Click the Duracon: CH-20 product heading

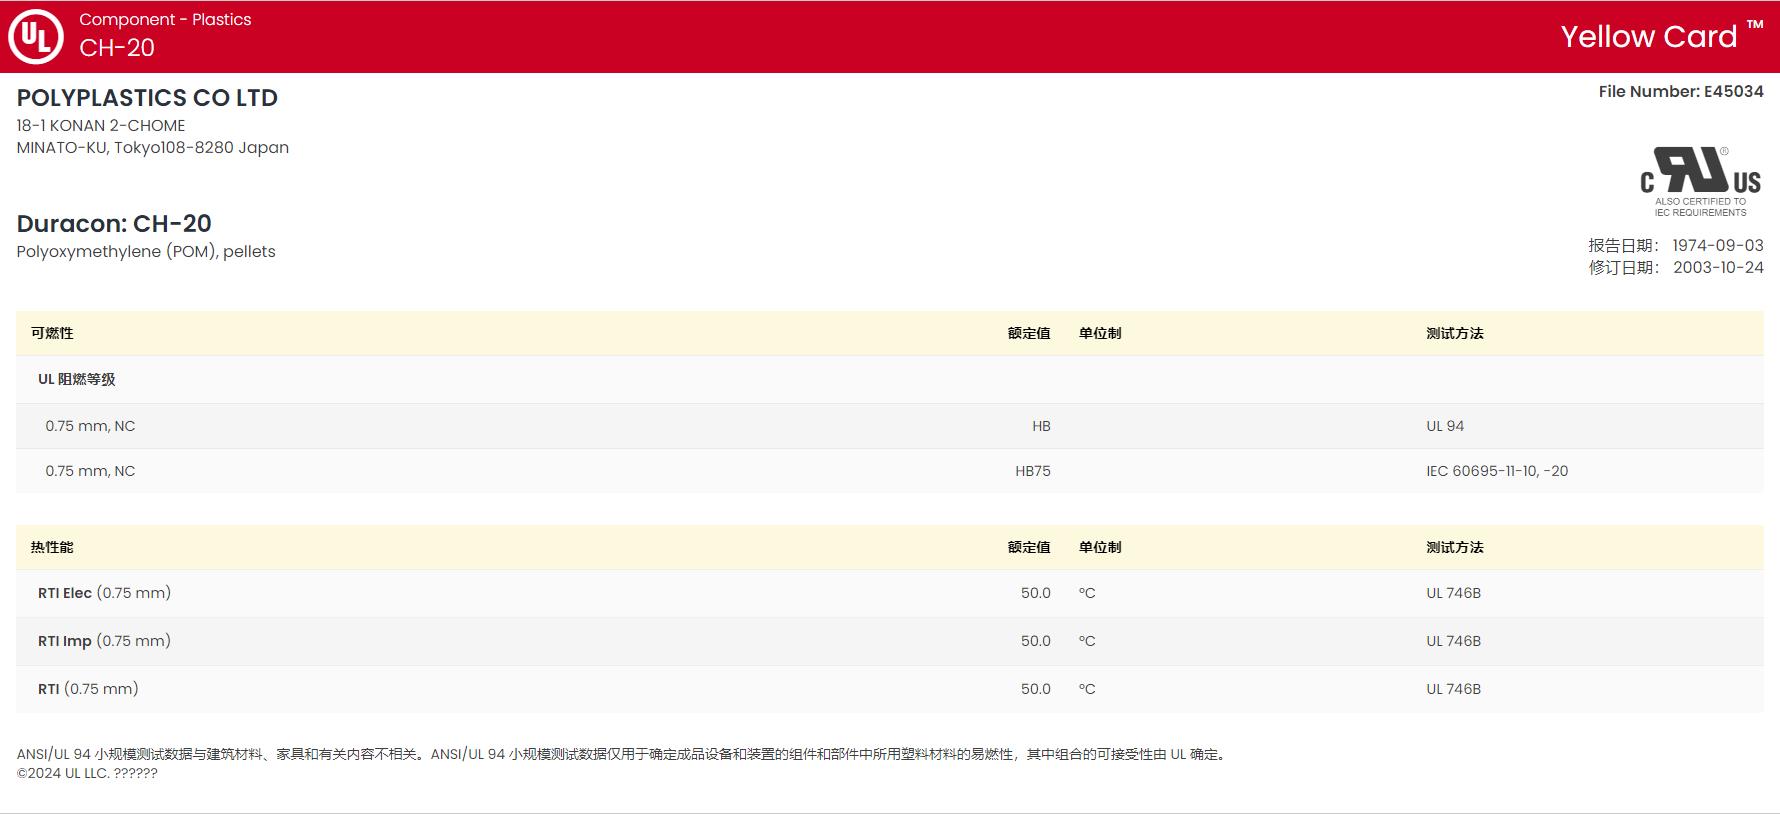[114, 223]
